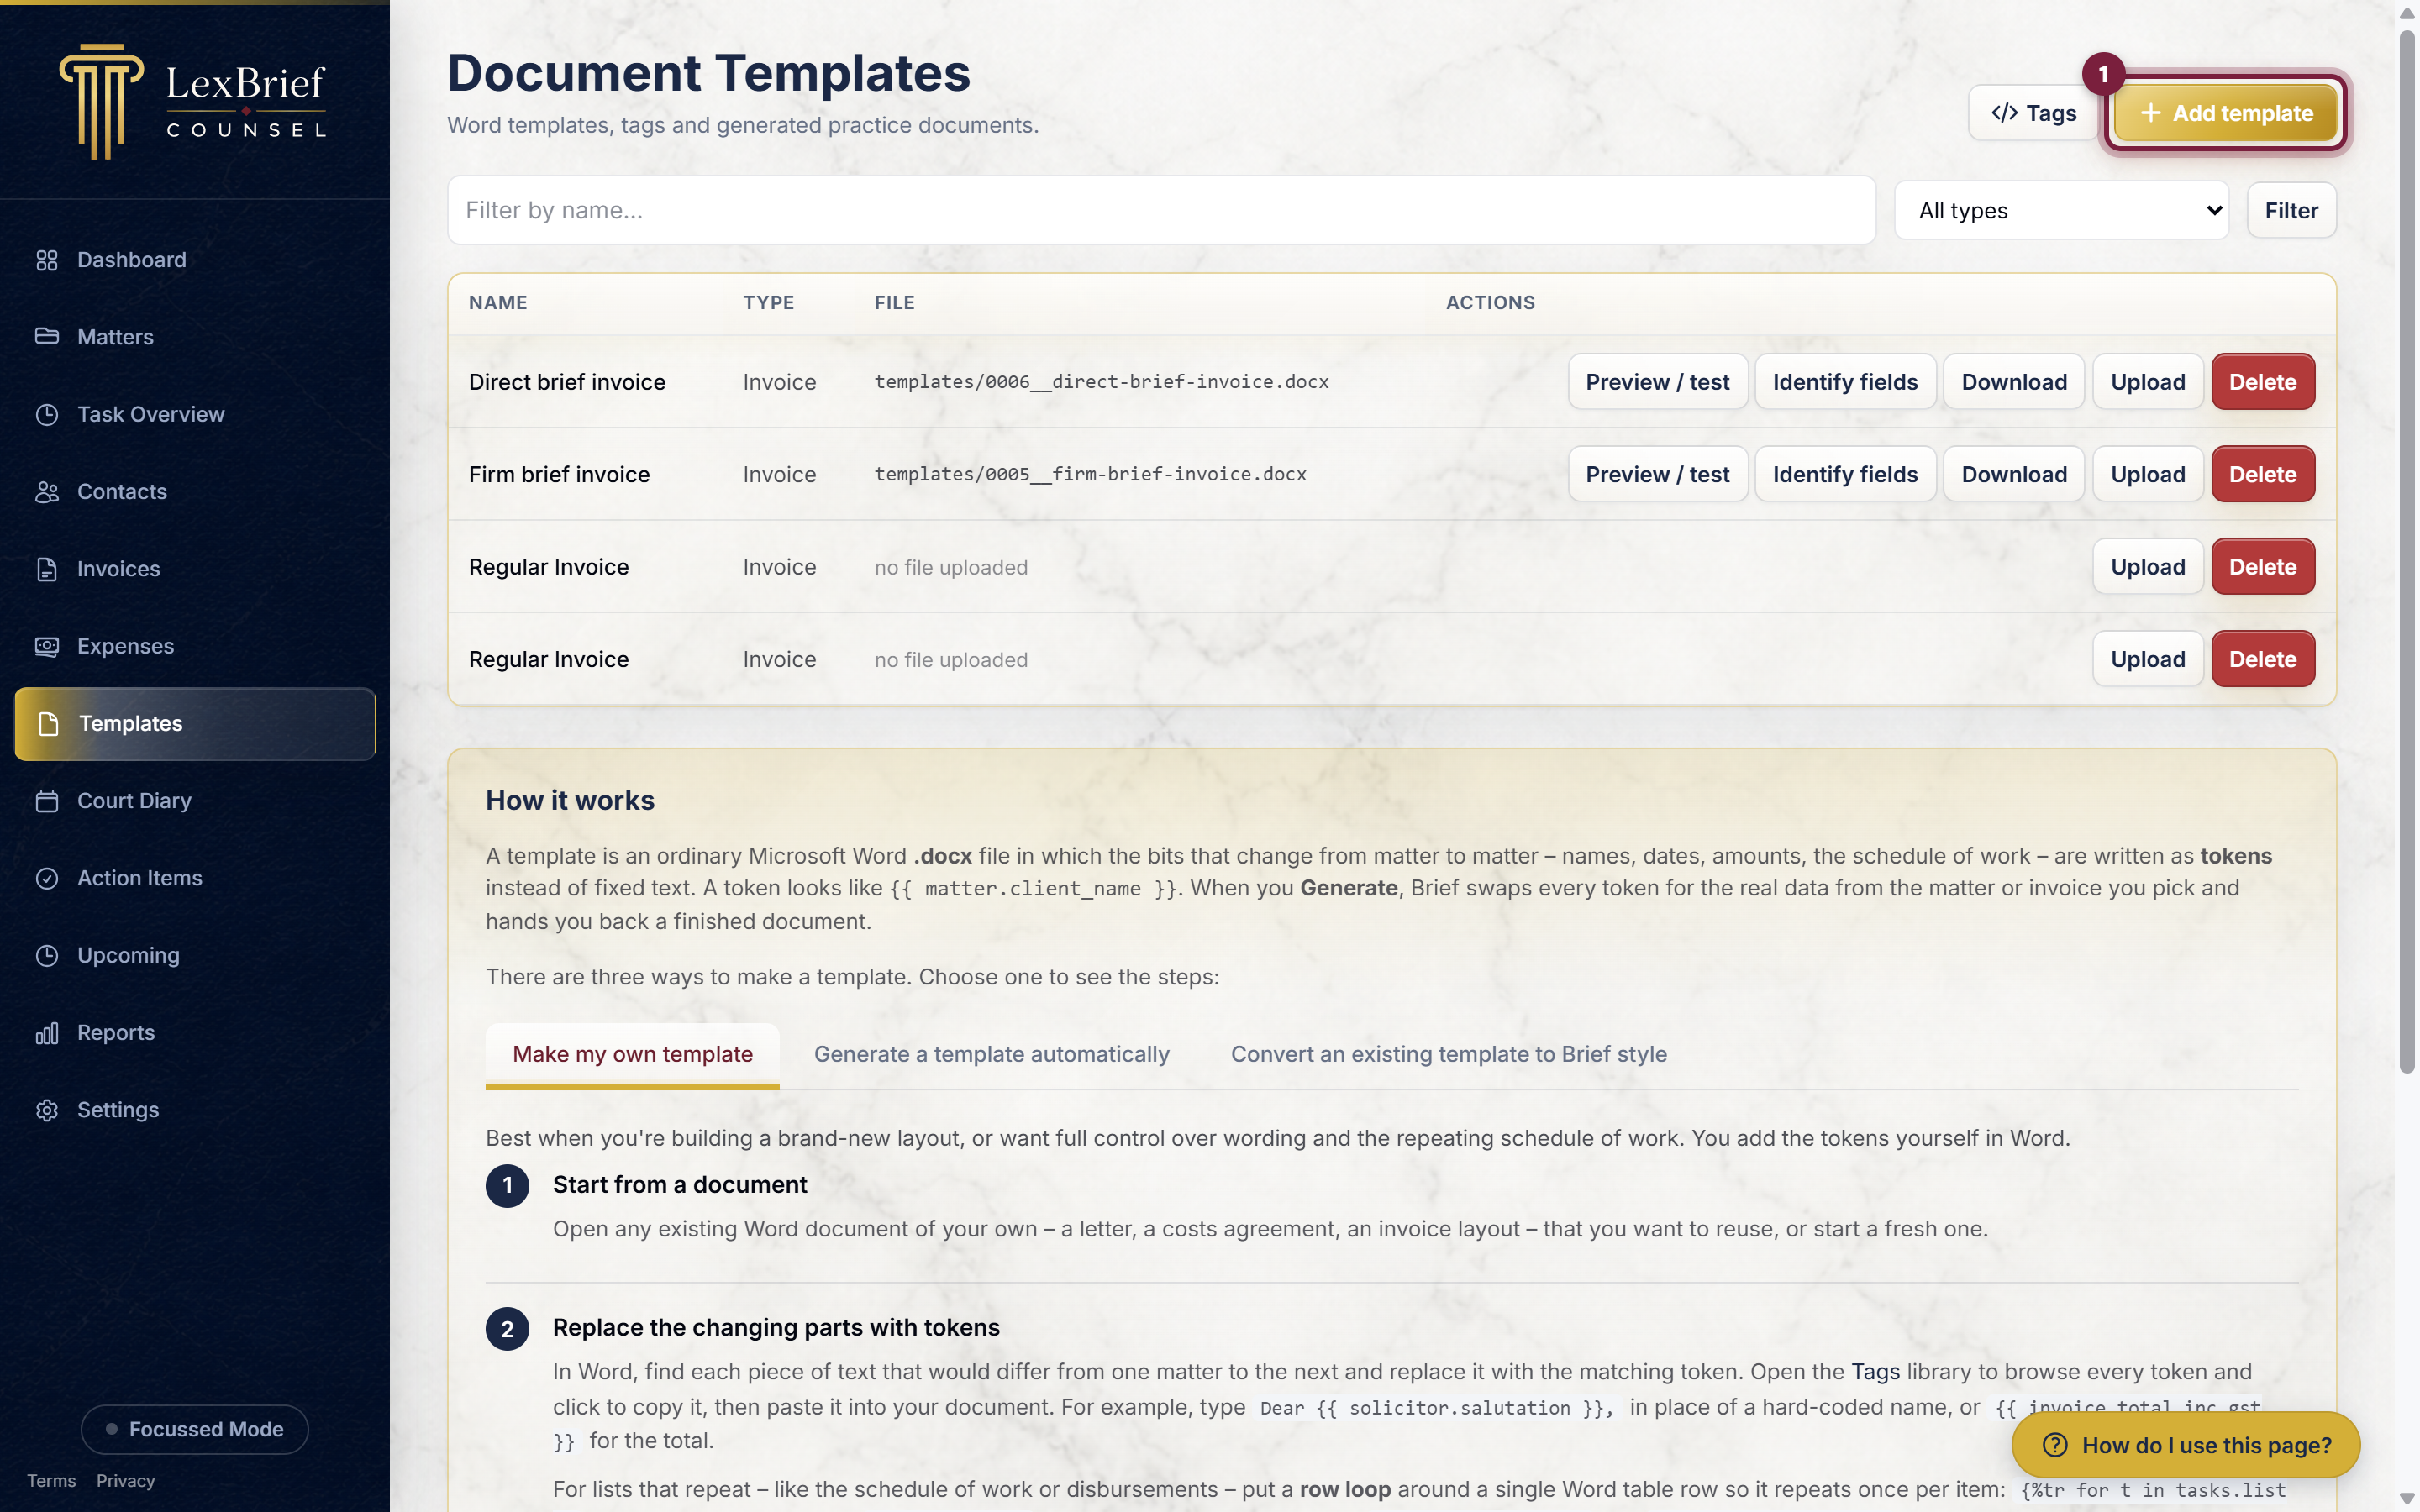Open the Expenses section

[x=195, y=646]
